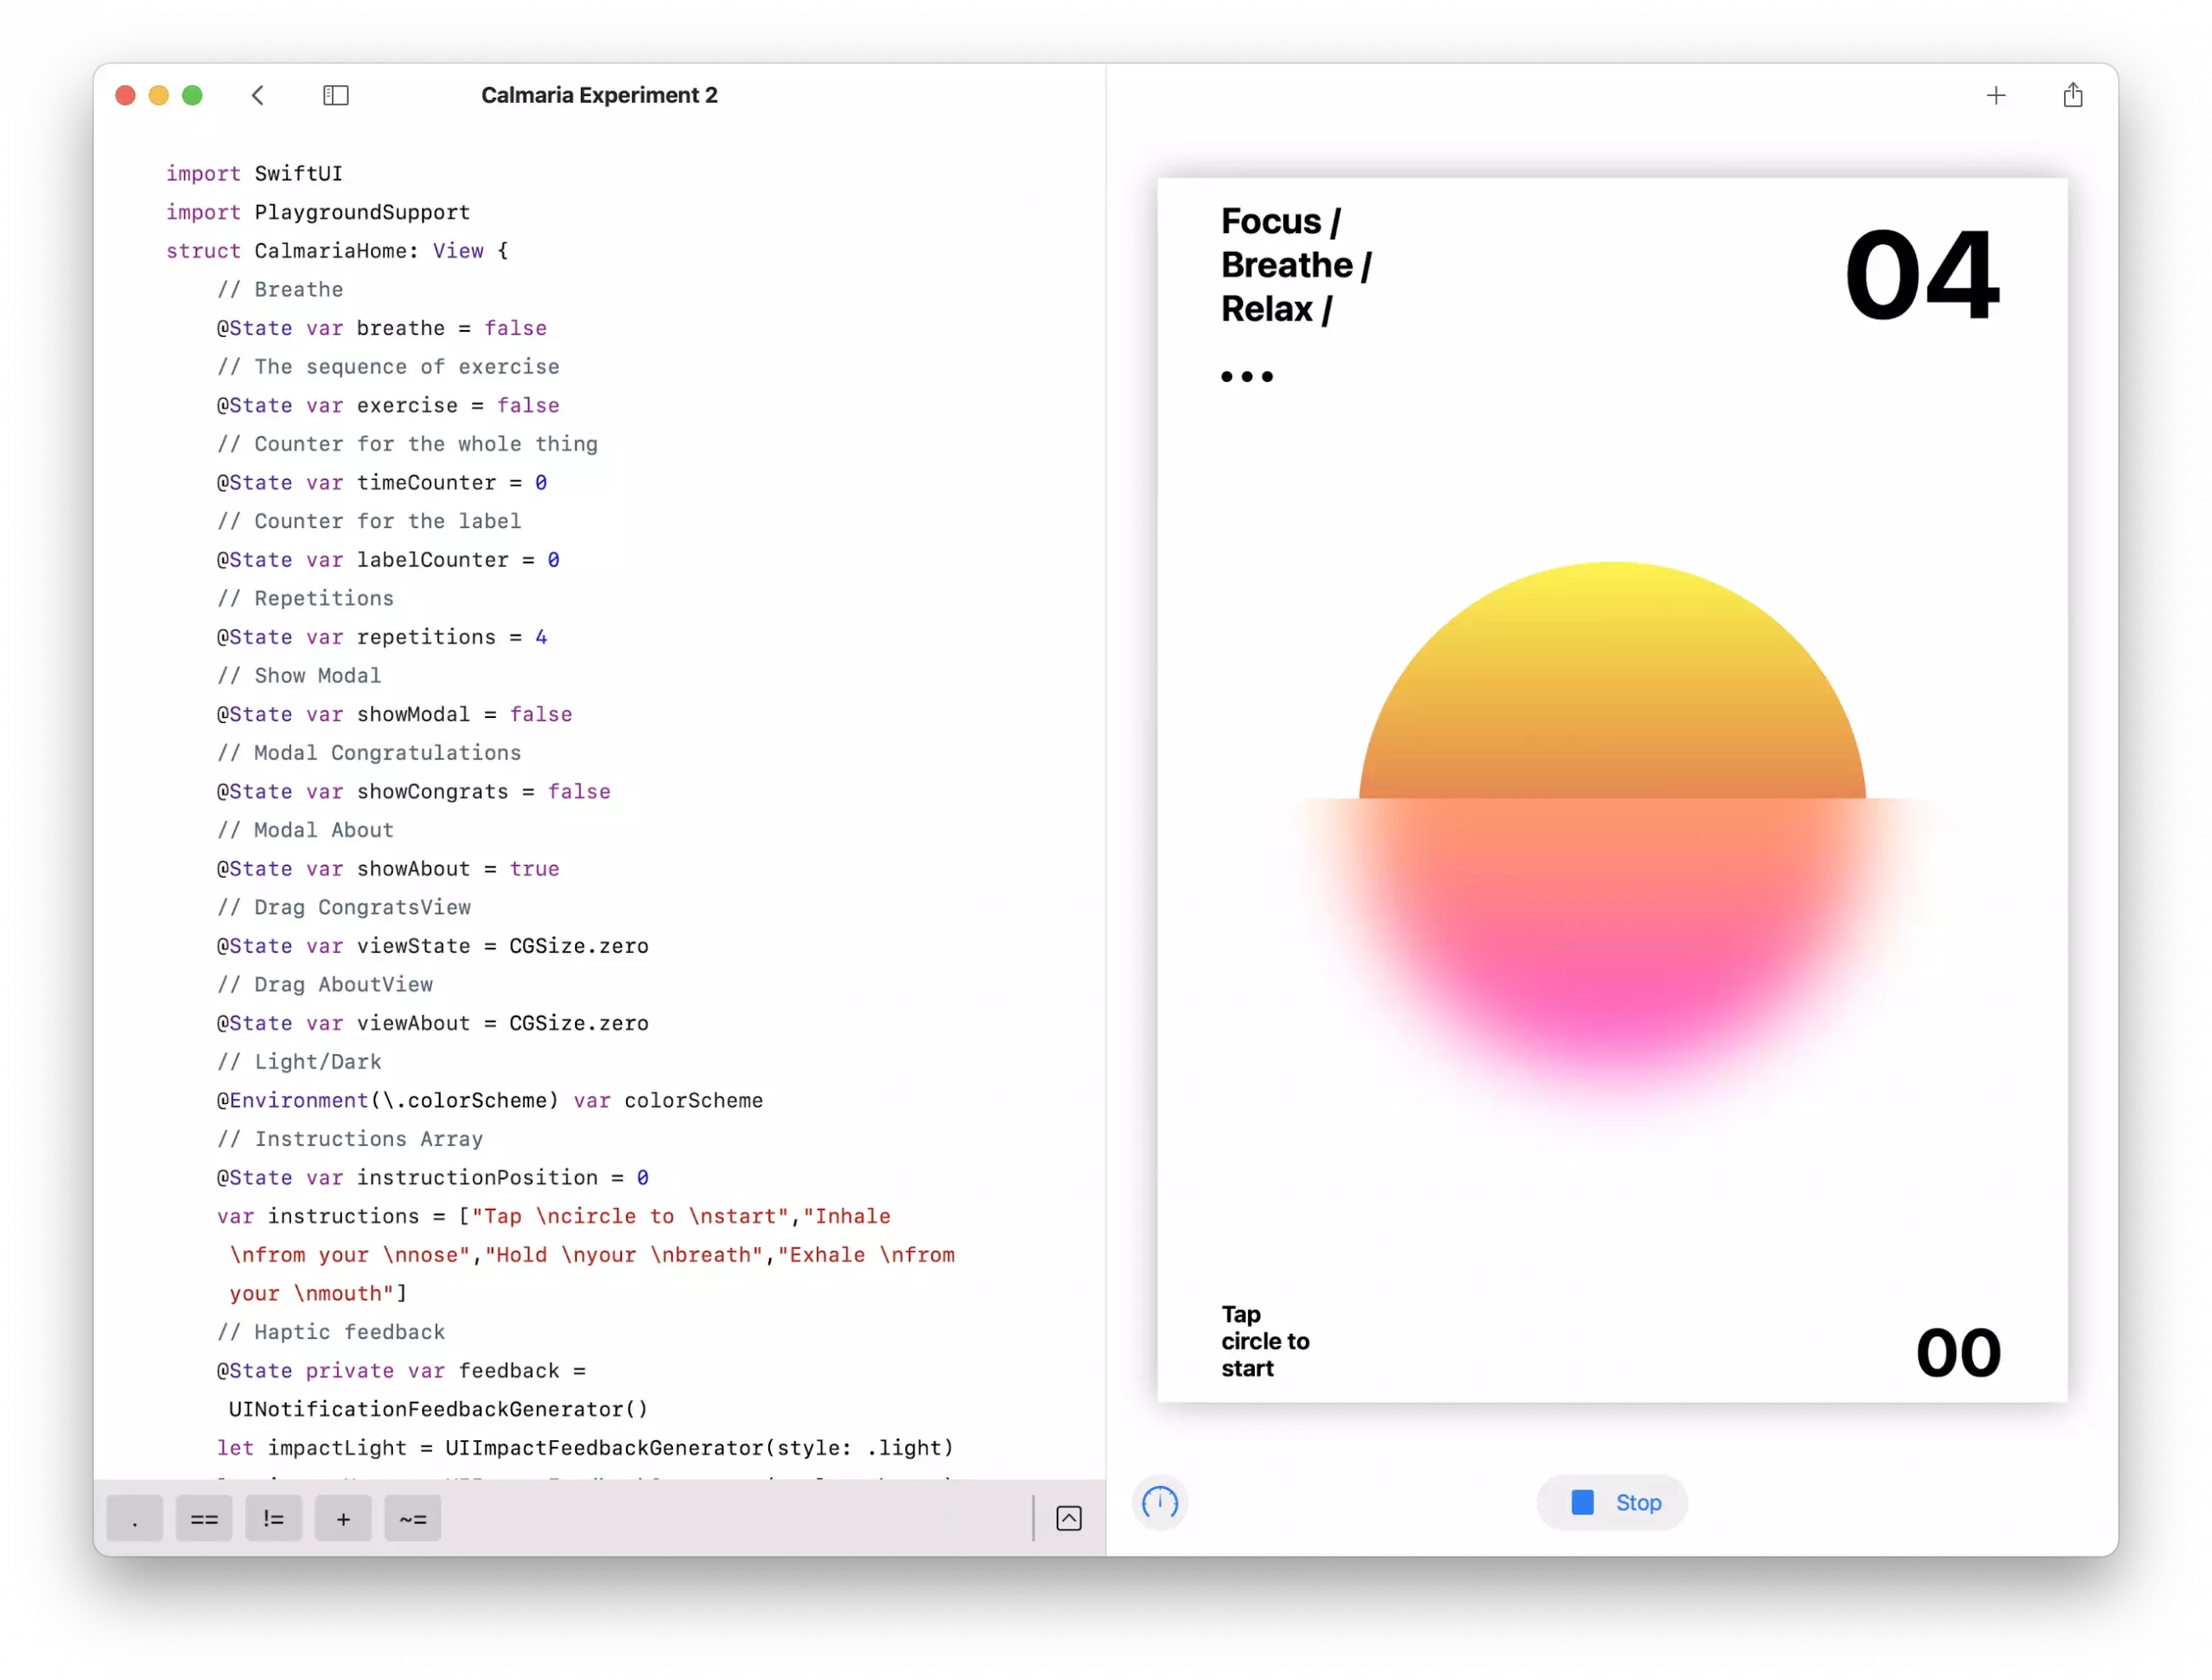The height and width of the screenshot is (1680, 2212).
Task: Insert the "+" operator token
Action: pyautogui.click(x=342, y=1518)
